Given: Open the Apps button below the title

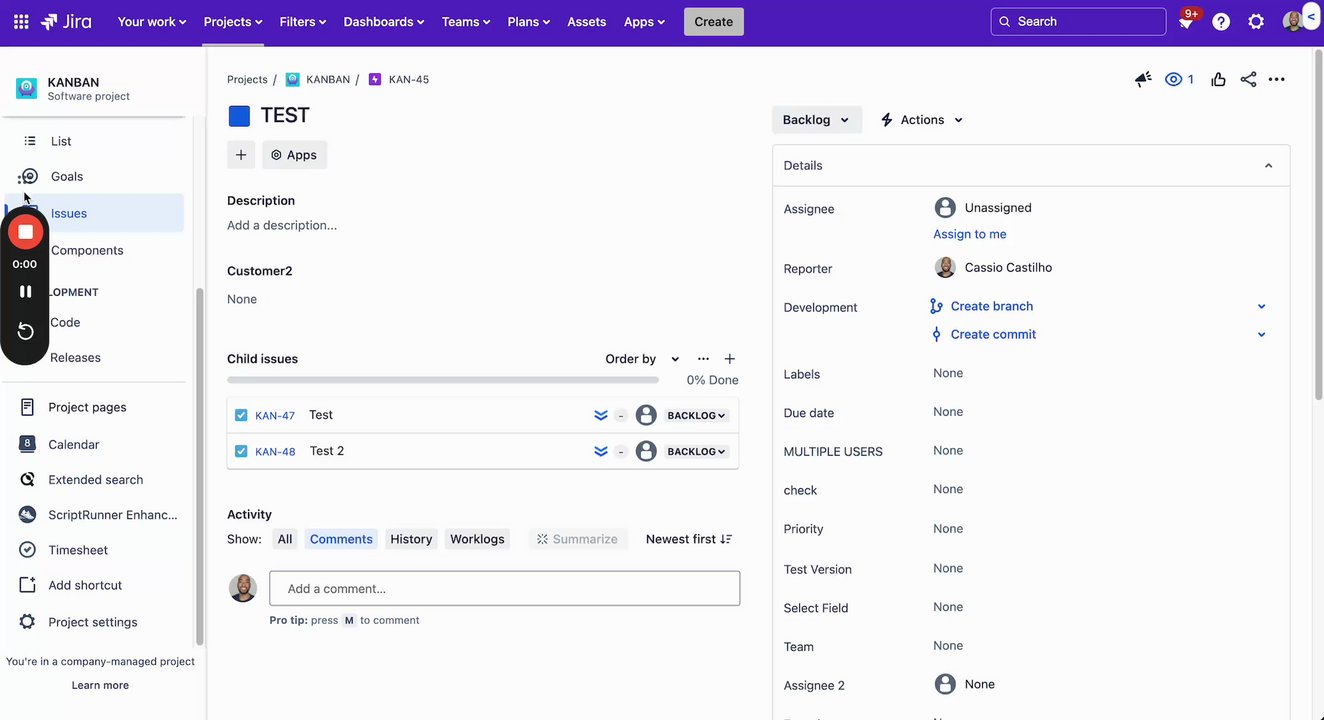Looking at the screenshot, I should tap(294, 155).
